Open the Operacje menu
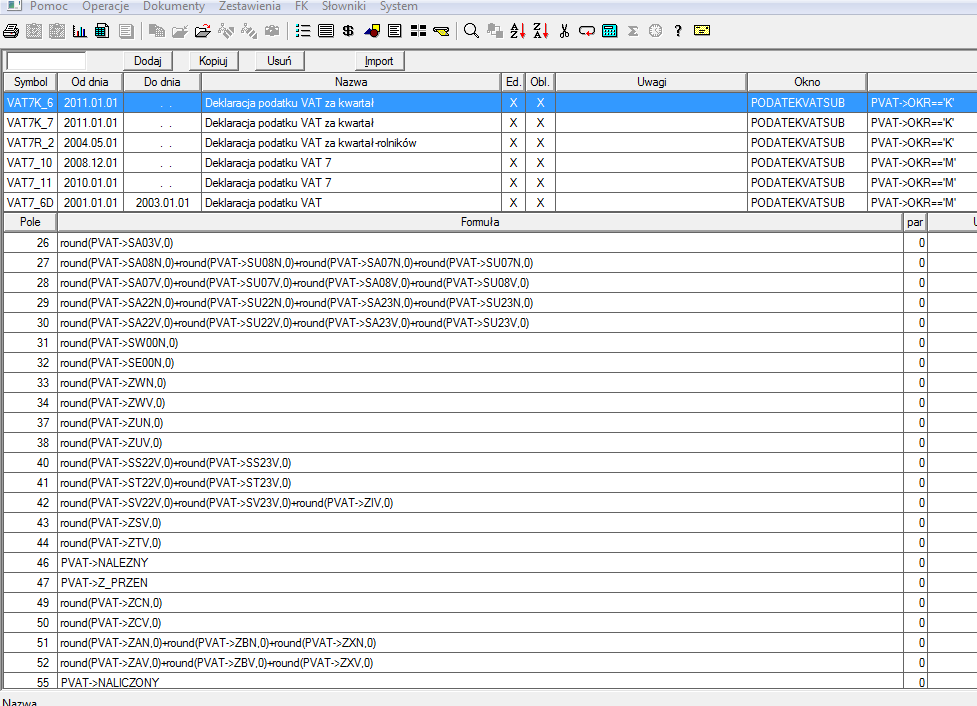Viewport: 977px width, 706px height. pos(106,6)
